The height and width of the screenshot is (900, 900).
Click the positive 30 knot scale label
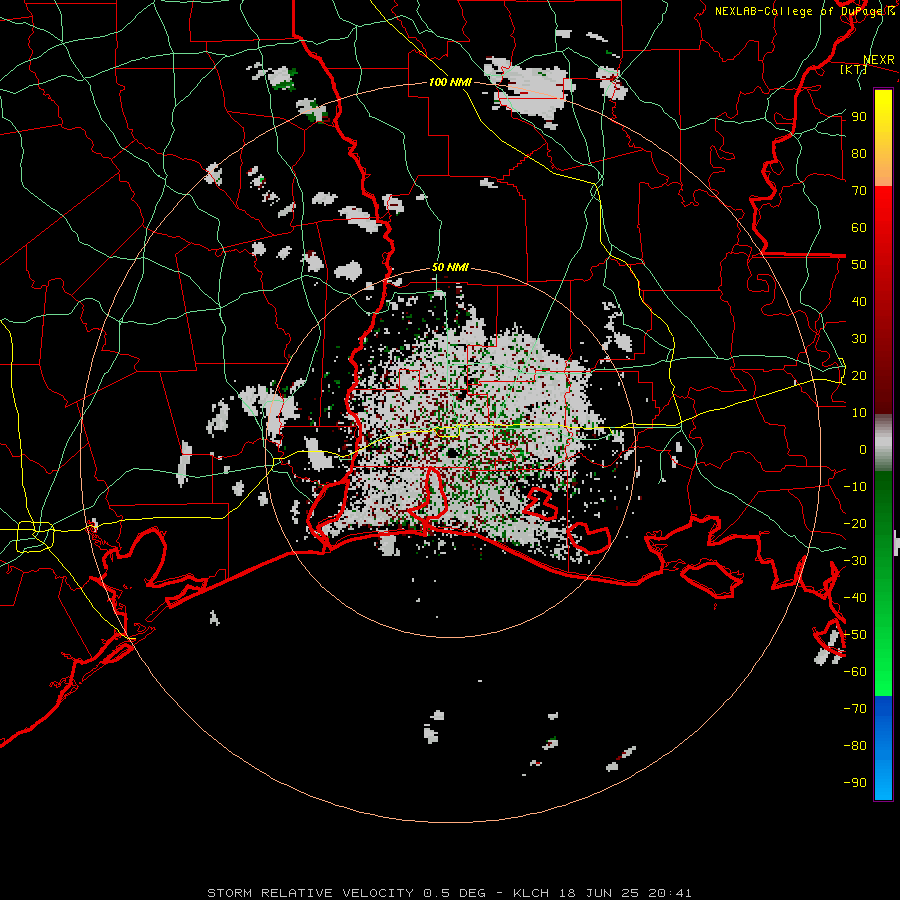pos(859,339)
